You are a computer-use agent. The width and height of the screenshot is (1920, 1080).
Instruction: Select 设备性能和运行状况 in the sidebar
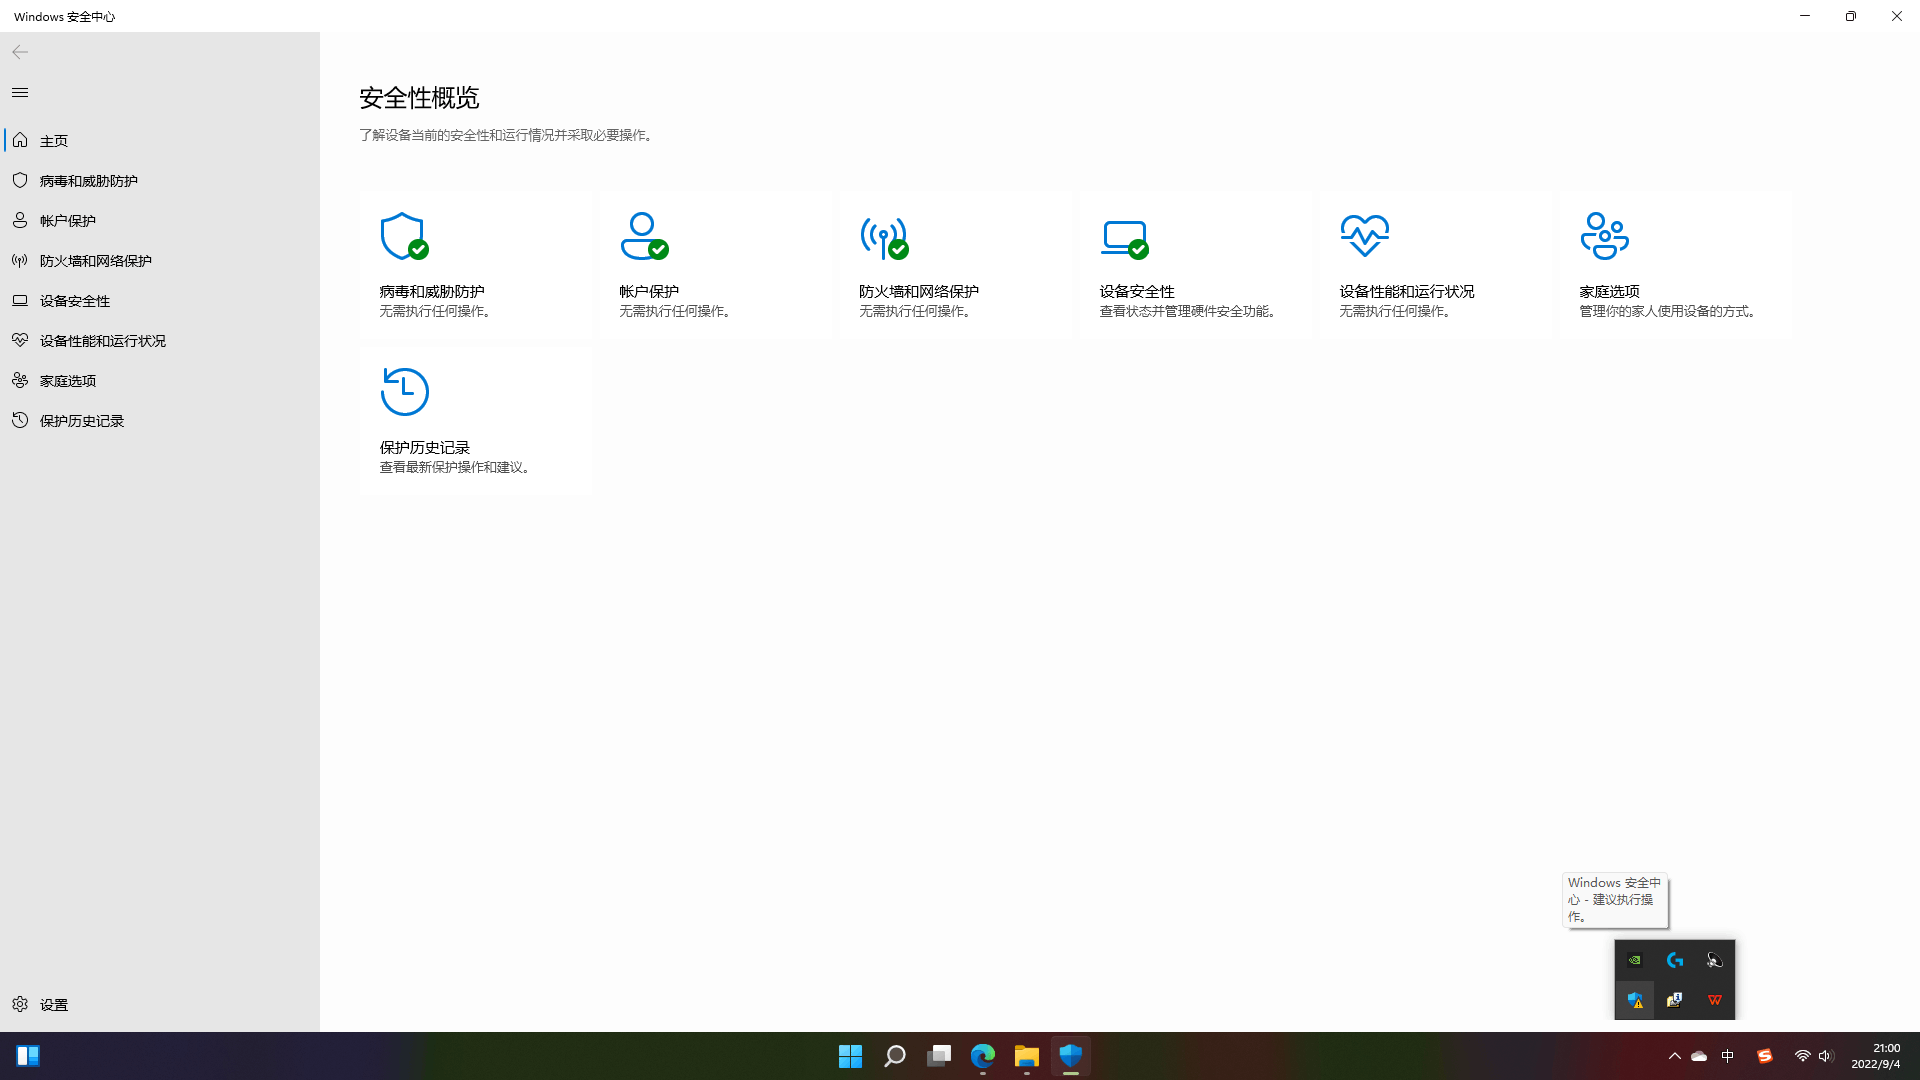[x=160, y=341]
